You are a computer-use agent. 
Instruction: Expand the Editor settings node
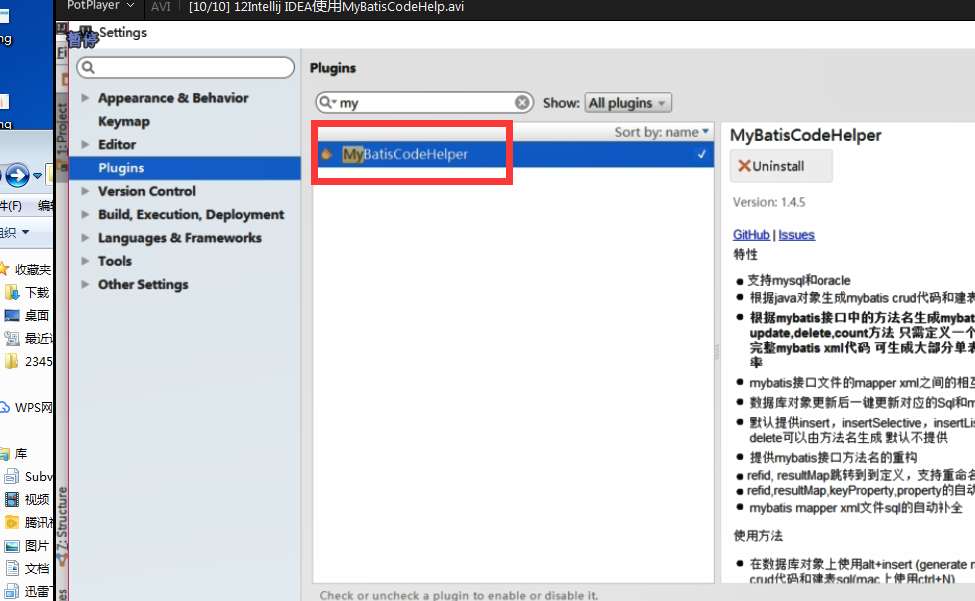point(85,144)
